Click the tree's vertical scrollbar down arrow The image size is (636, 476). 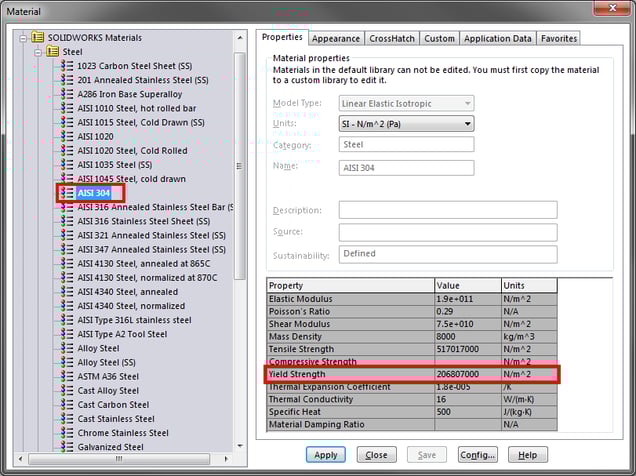pos(240,446)
